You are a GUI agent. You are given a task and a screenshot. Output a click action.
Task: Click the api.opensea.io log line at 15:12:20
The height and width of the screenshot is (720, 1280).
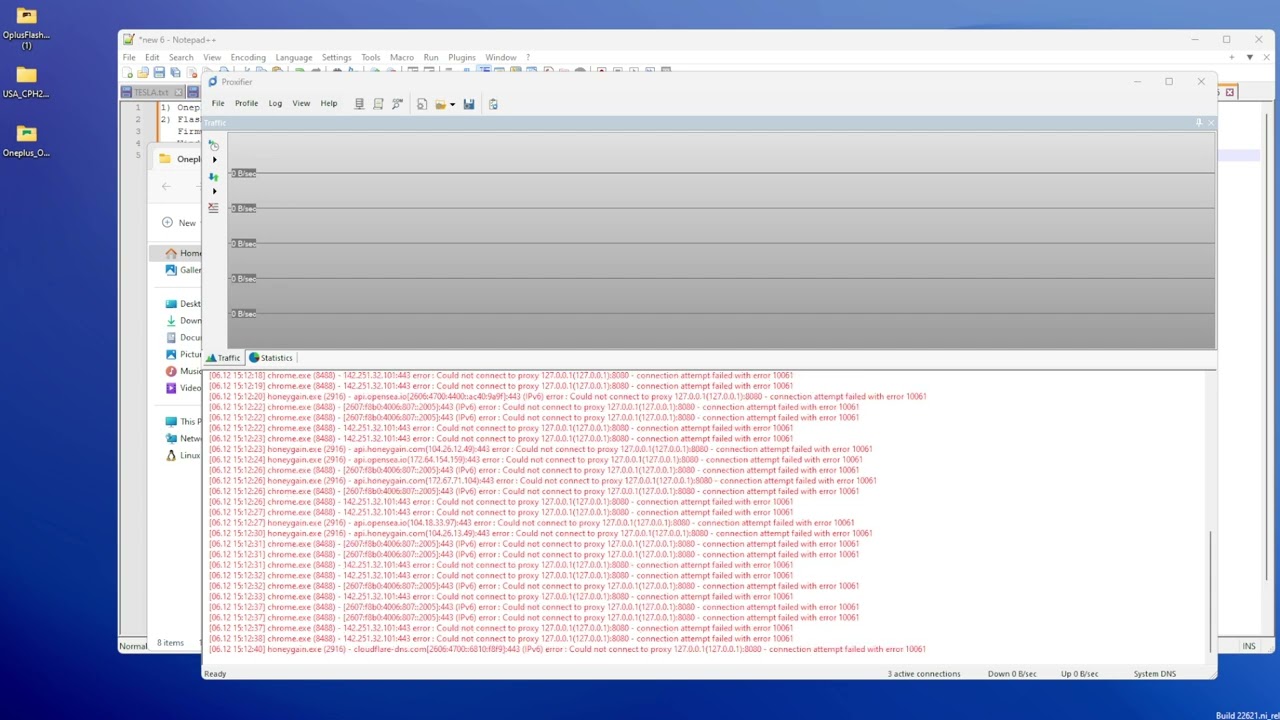point(567,396)
